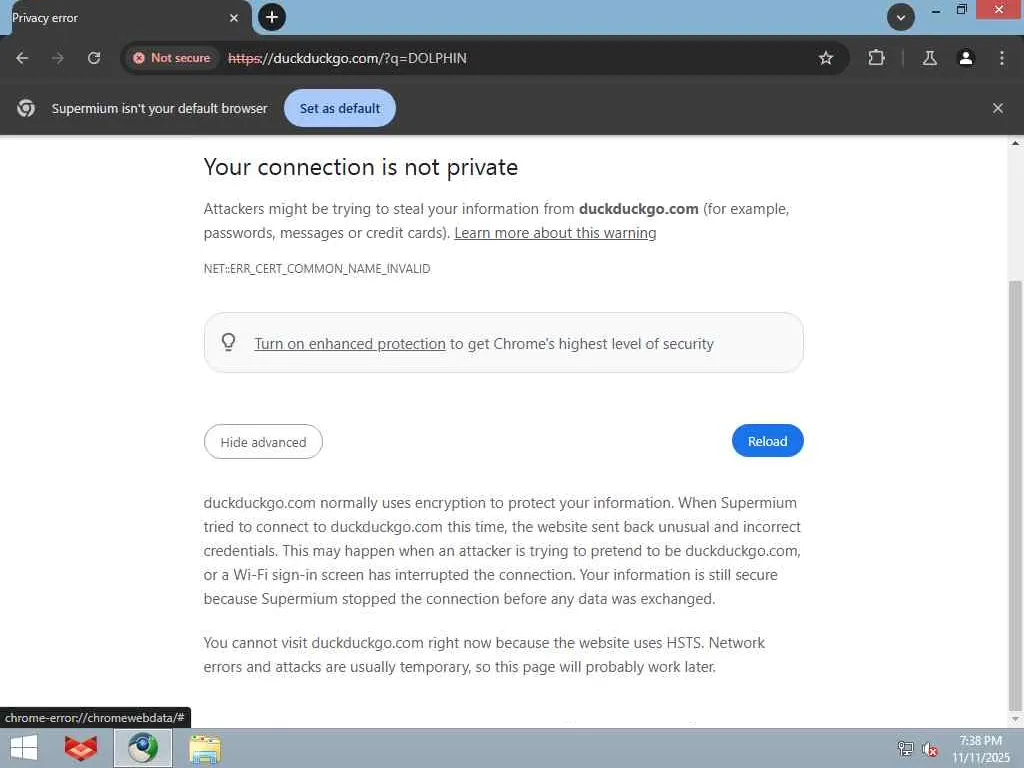Click the browser back arrow
Viewport: 1024px width, 768px height.
click(x=22, y=58)
